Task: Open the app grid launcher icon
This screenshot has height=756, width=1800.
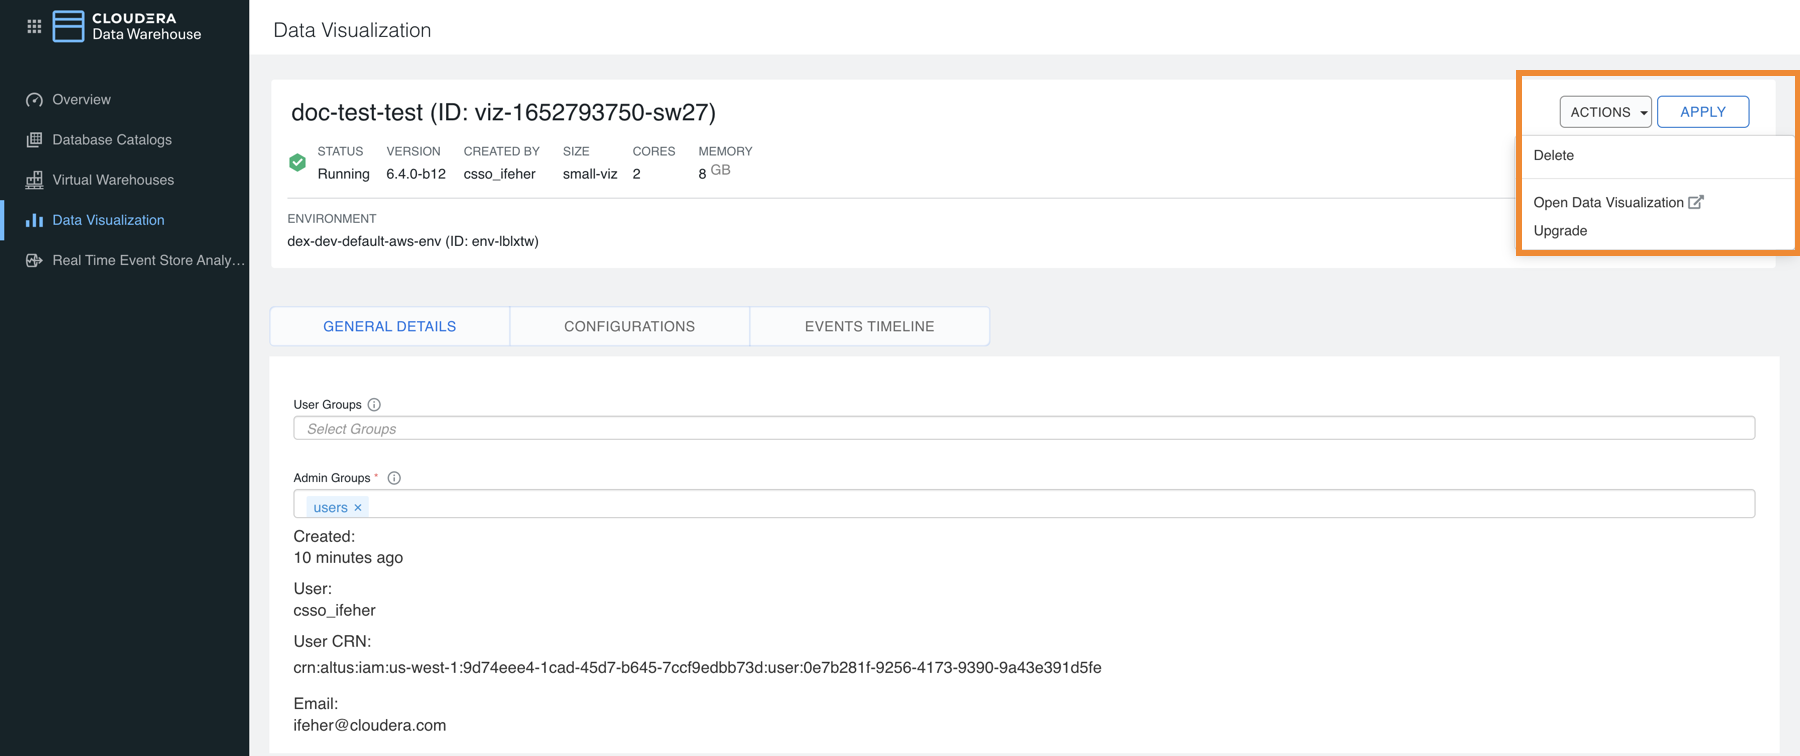Action: point(34,27)
